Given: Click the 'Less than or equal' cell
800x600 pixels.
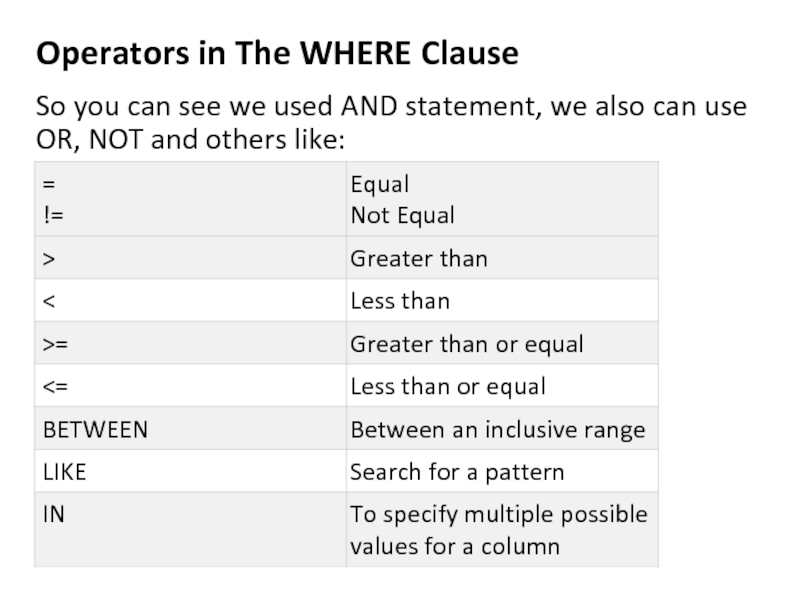Looking at the screenshot, I should click(447, 387).
